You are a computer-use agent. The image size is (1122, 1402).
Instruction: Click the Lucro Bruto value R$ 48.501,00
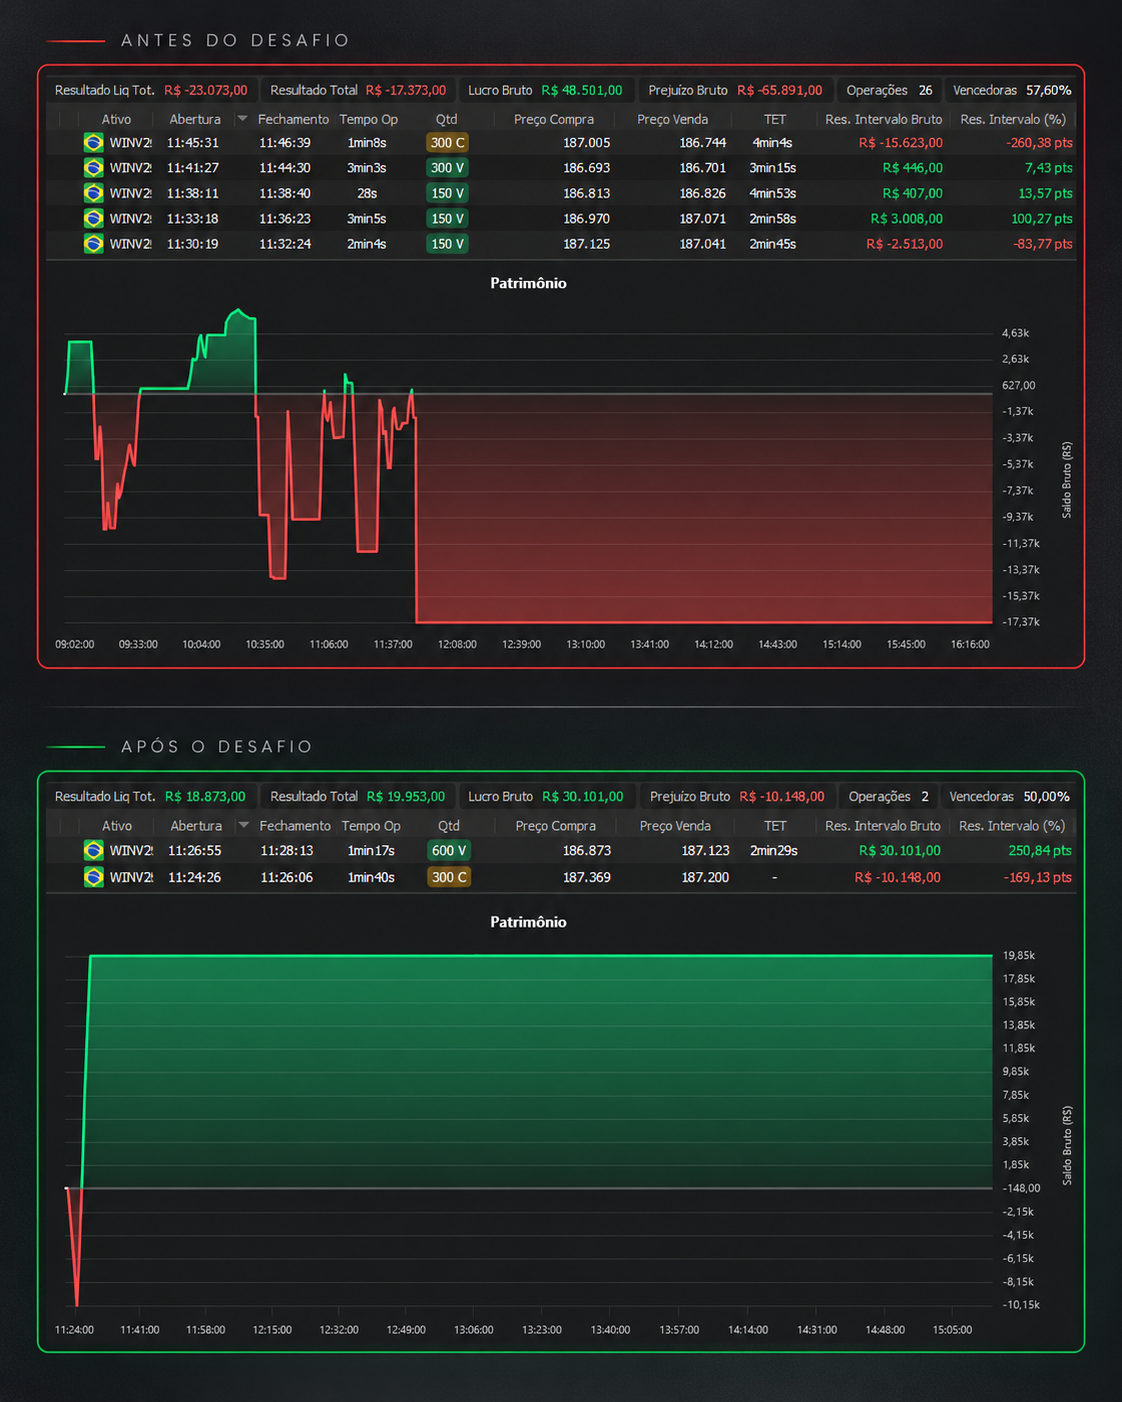(x=582, y=90)
